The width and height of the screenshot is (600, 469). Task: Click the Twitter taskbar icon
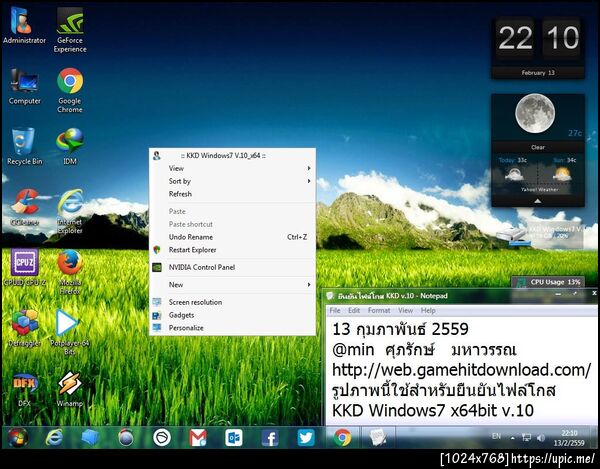click(306, 438)
